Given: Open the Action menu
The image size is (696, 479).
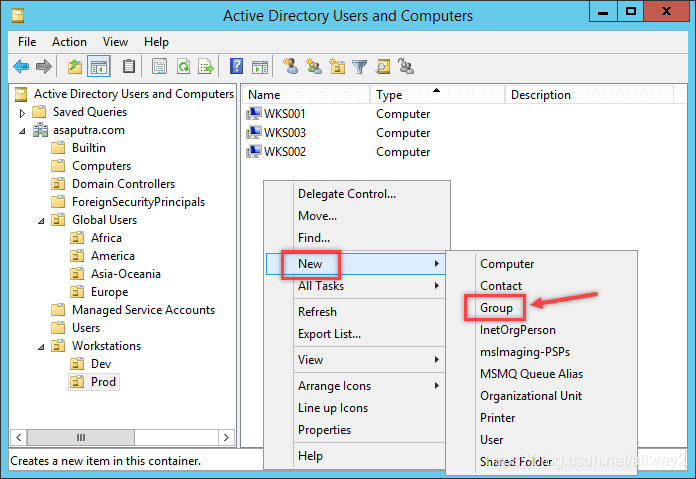Looking at the screenshot, I should (69, 42).
